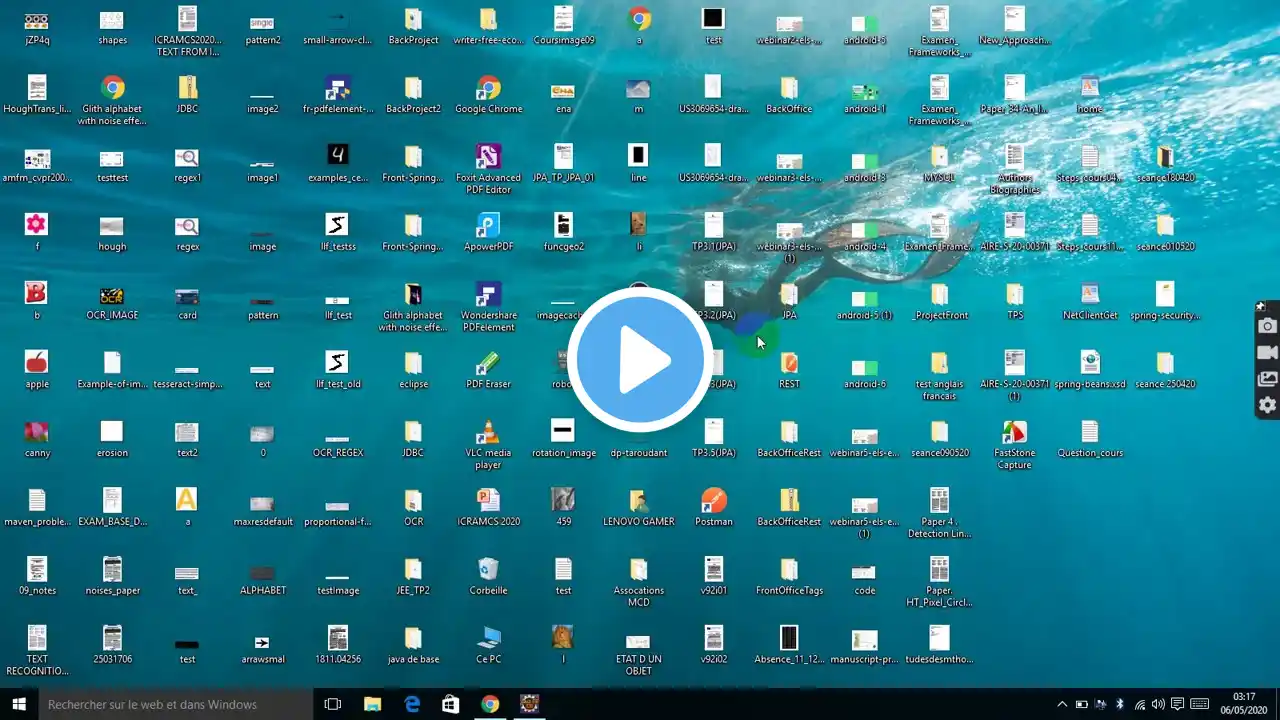Select the Wondershare PDFelement shortcut
The width and height of the screenshot is (1280, 720).
(x=489, y=306)
